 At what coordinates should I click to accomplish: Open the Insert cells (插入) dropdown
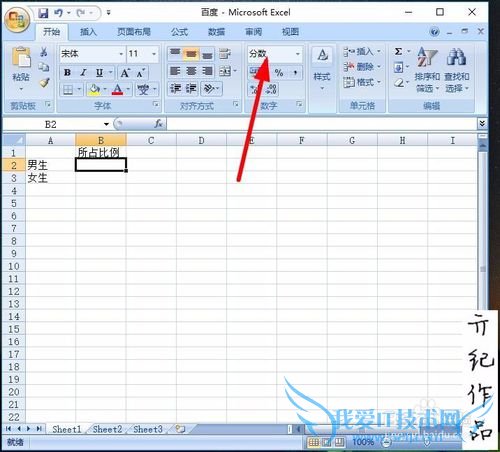[x=362, y=51]
